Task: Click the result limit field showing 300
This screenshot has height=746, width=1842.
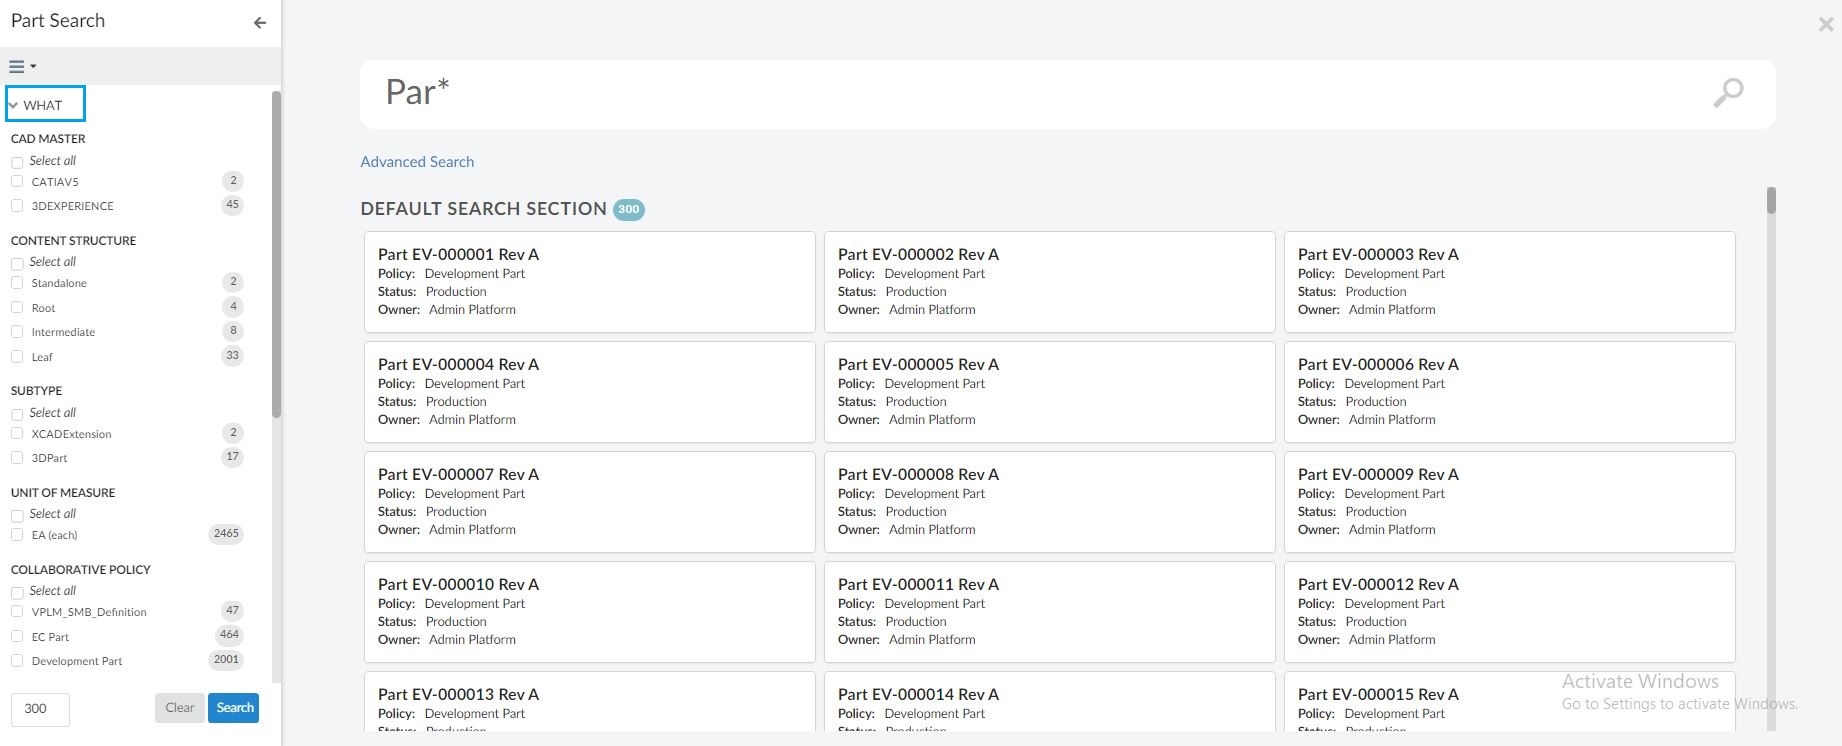Action: click(40, 709)
